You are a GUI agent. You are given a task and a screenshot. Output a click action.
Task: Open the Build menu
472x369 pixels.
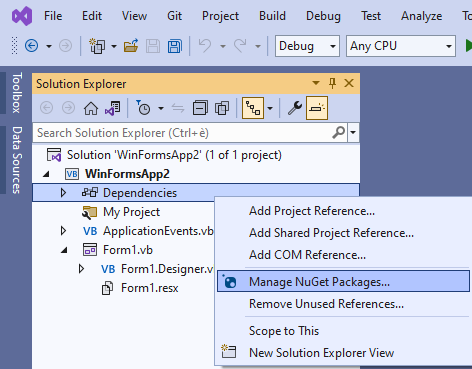click(272, 16)
